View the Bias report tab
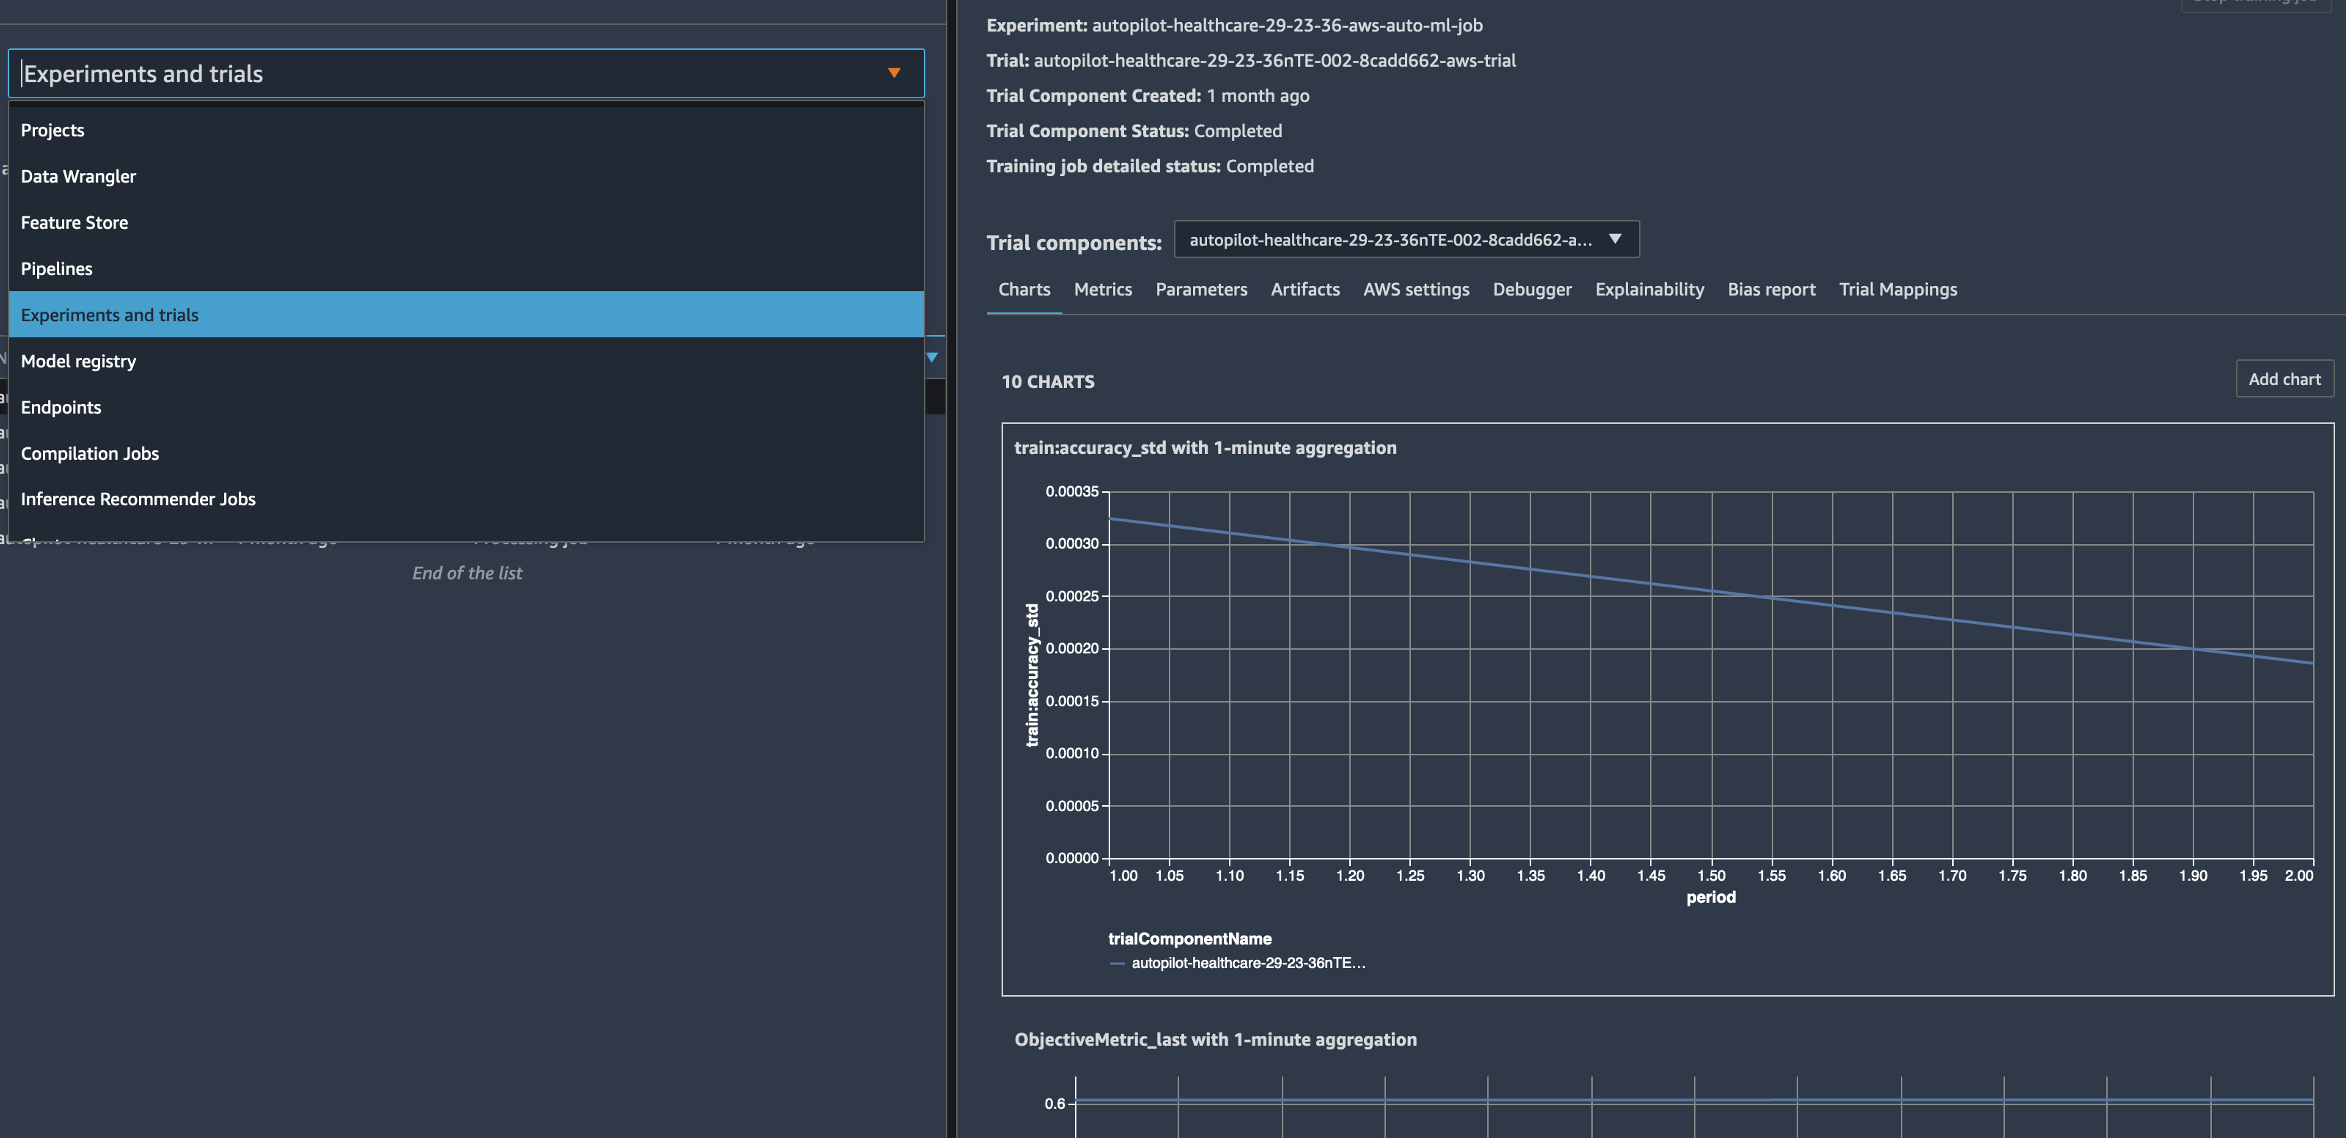The image size is (2346, 1138). pos(1771,289)
